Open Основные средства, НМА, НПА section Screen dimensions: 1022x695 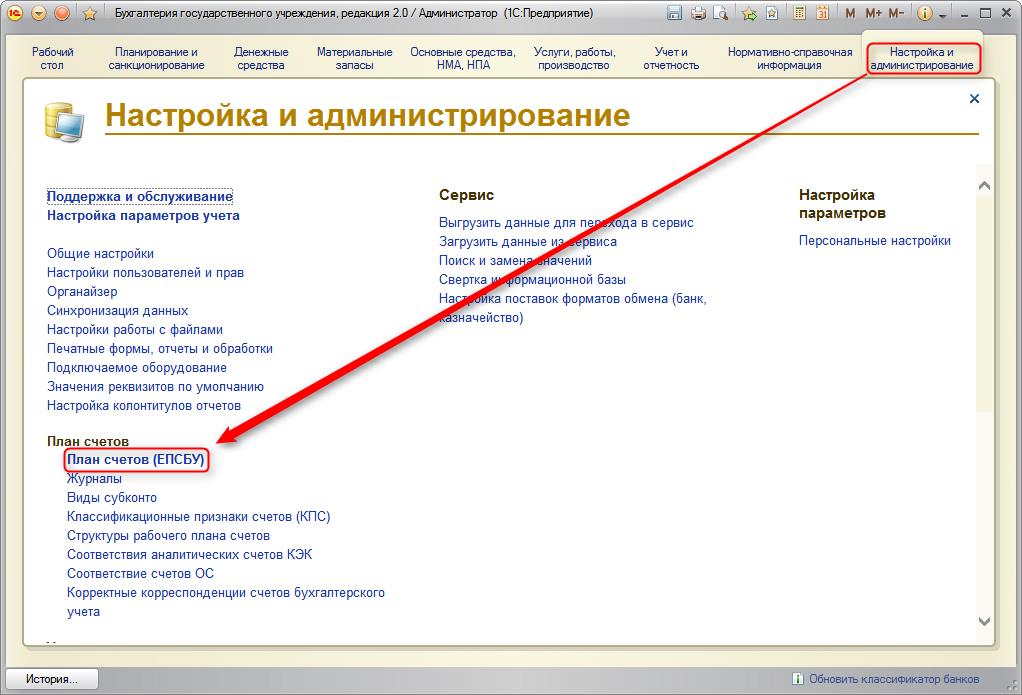point(463,59)
